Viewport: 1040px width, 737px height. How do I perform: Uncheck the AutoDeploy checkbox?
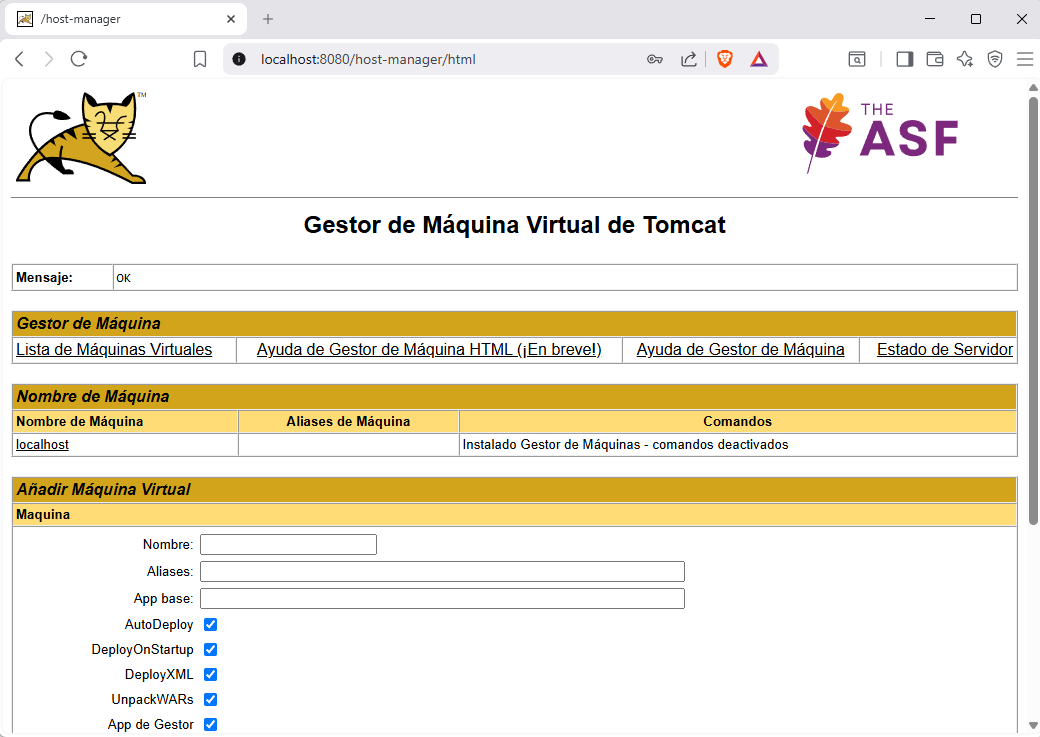210,624
